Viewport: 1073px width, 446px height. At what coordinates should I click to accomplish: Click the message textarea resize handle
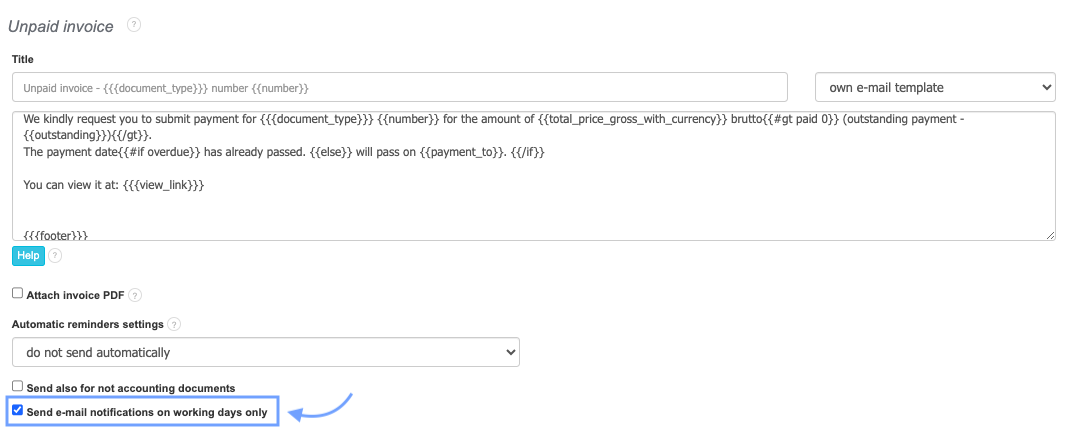(x=1050, y=234)
